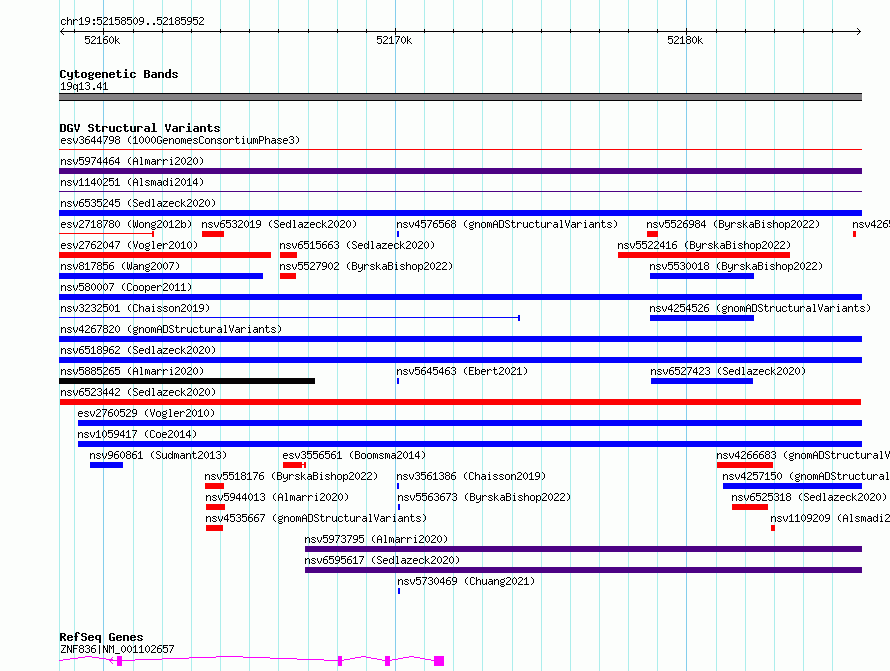Select the nsv6523442 Sedlazeck2020 red bar
This screenshot has height=671, width=890.
460,402
